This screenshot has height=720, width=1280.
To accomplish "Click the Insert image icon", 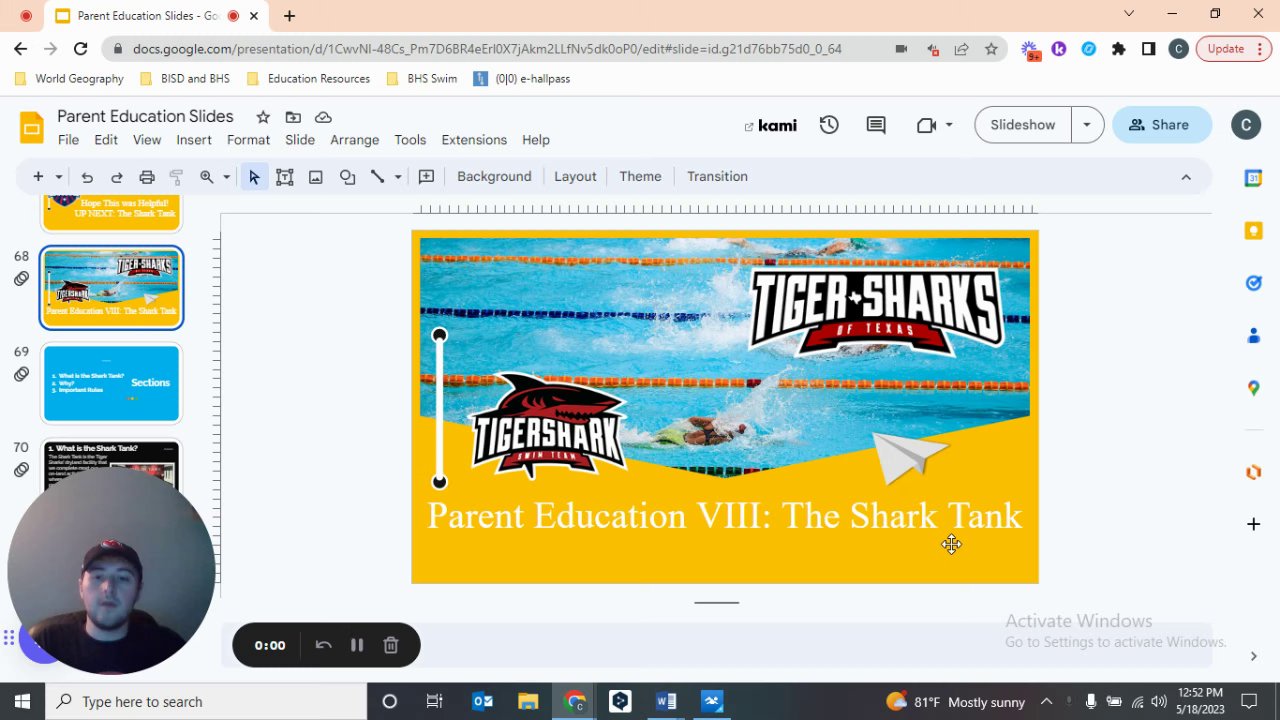I will pyautogui.click(x=316, y=177).
